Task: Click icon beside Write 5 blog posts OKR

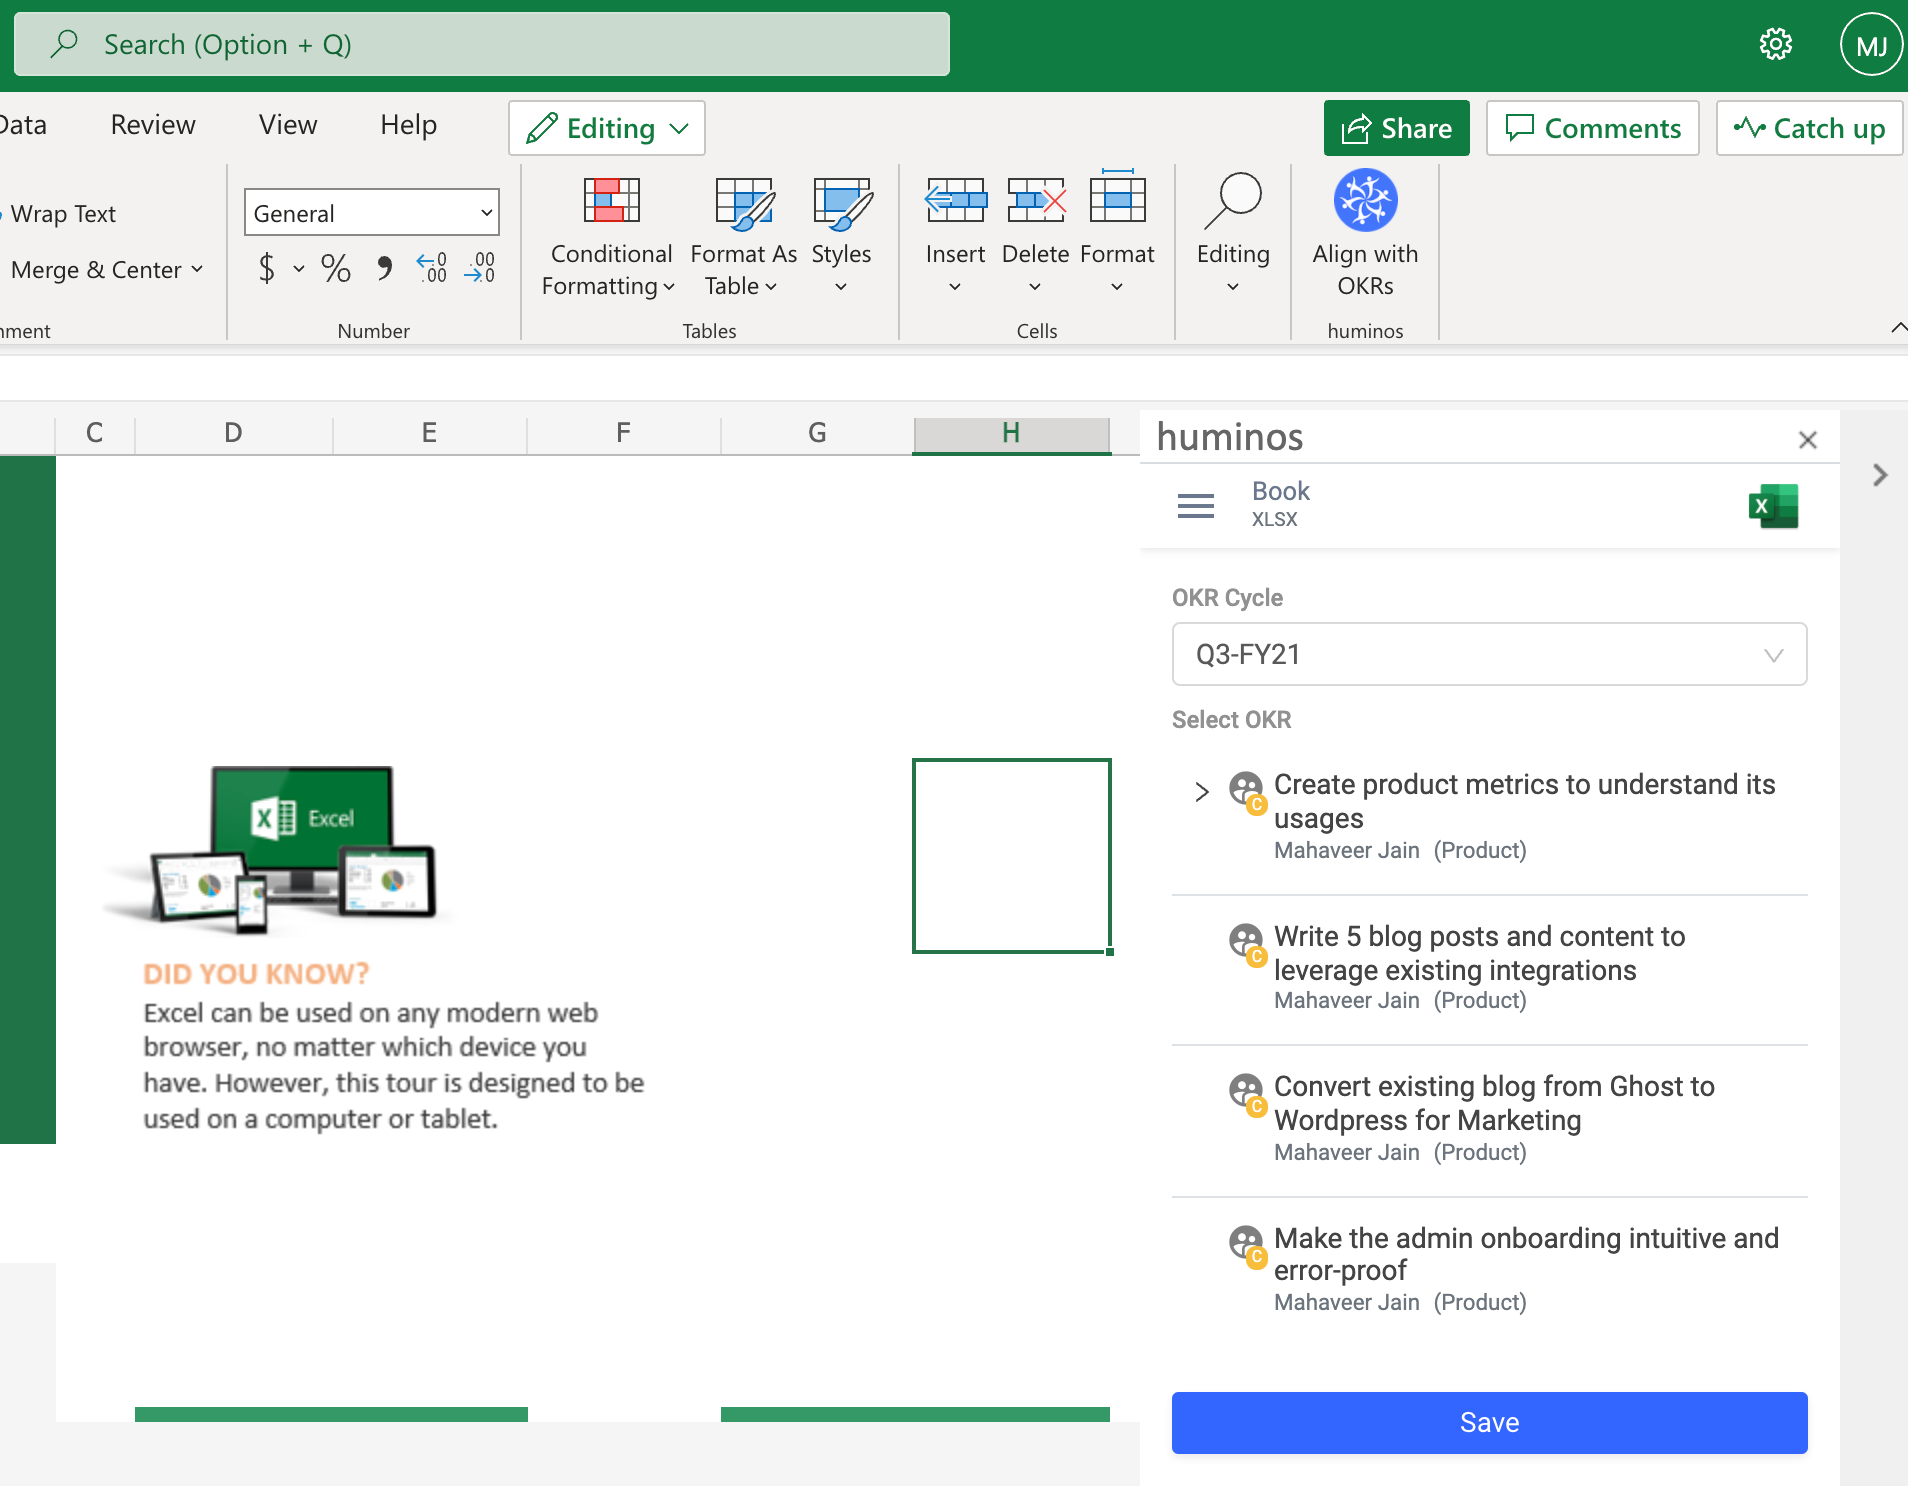Action: (1247, 943)
